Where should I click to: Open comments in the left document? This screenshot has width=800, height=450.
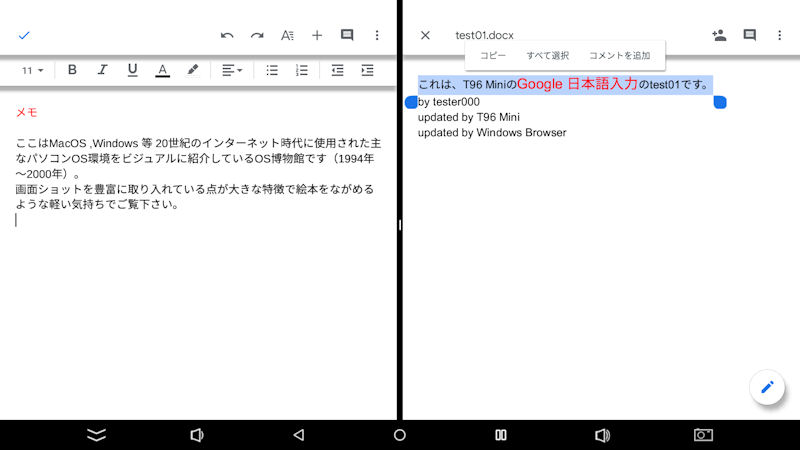[347, 35]
